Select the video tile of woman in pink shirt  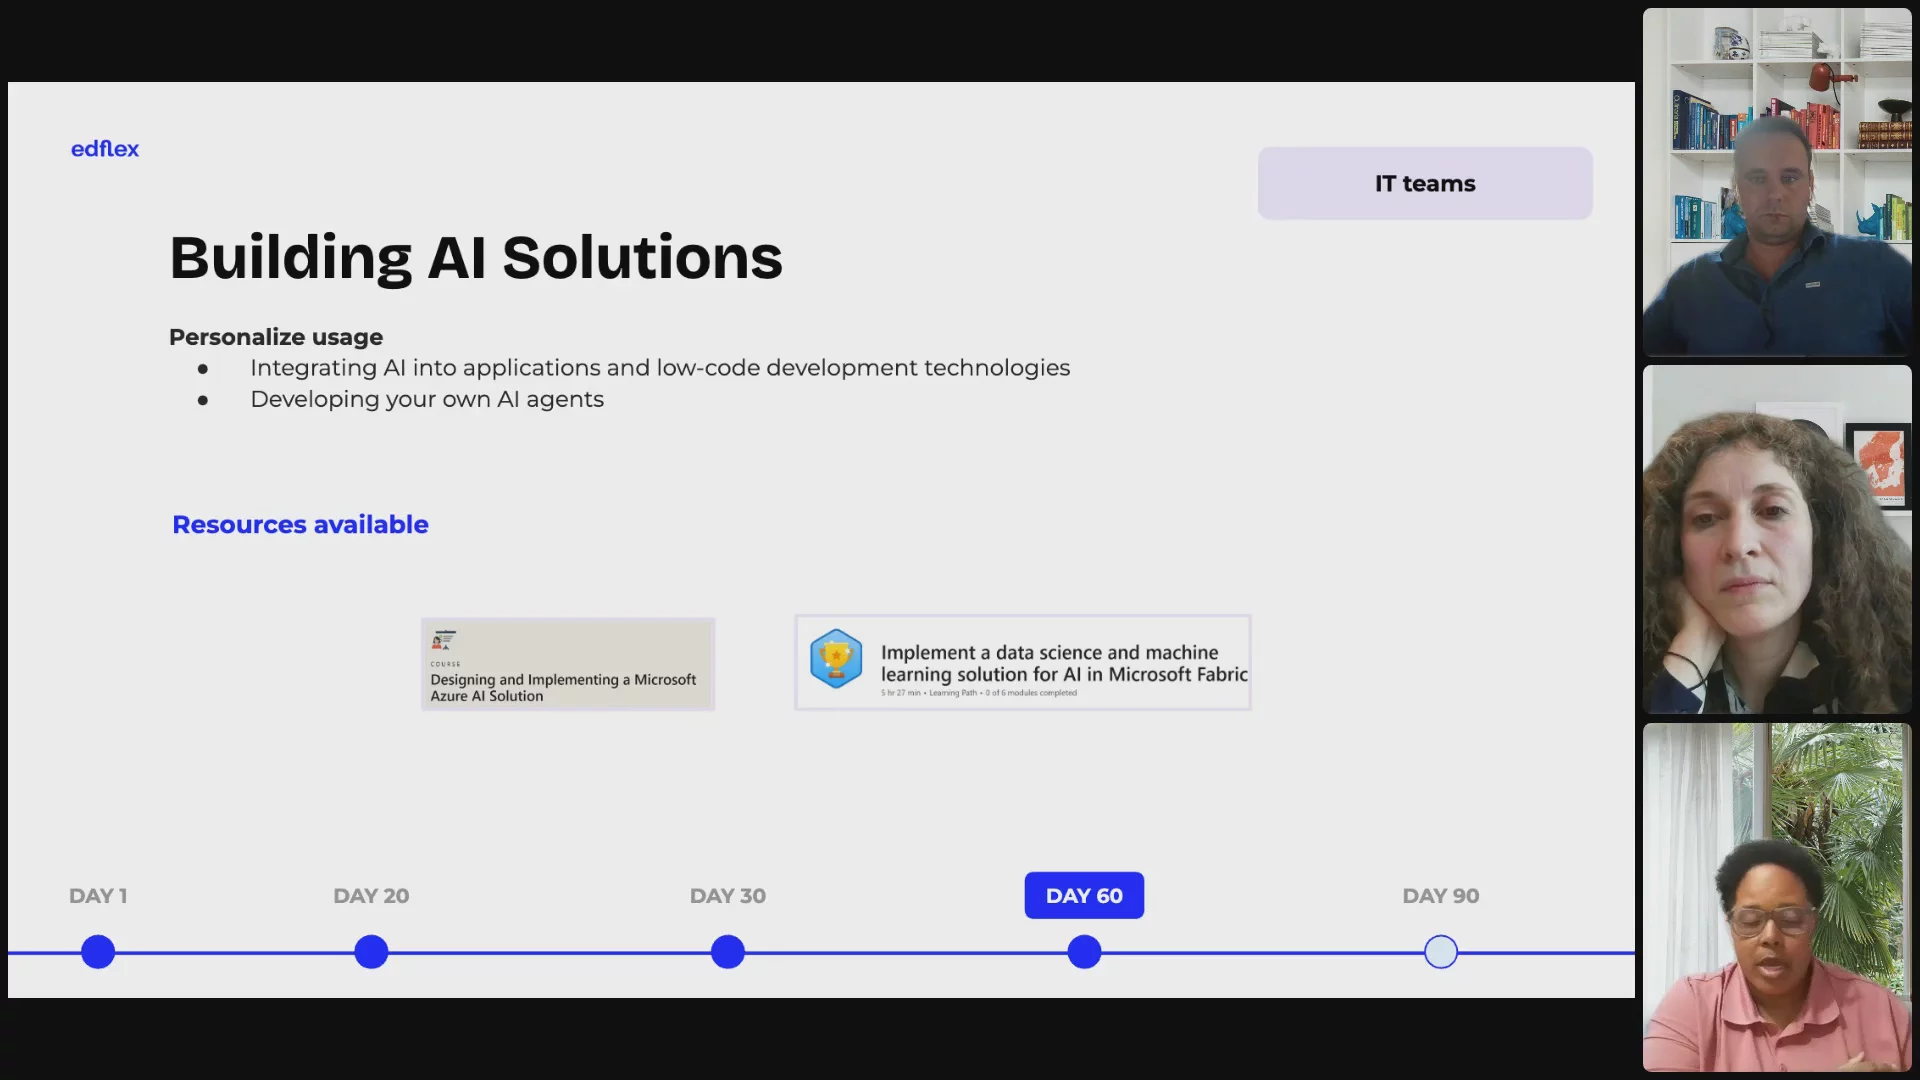1777,897
